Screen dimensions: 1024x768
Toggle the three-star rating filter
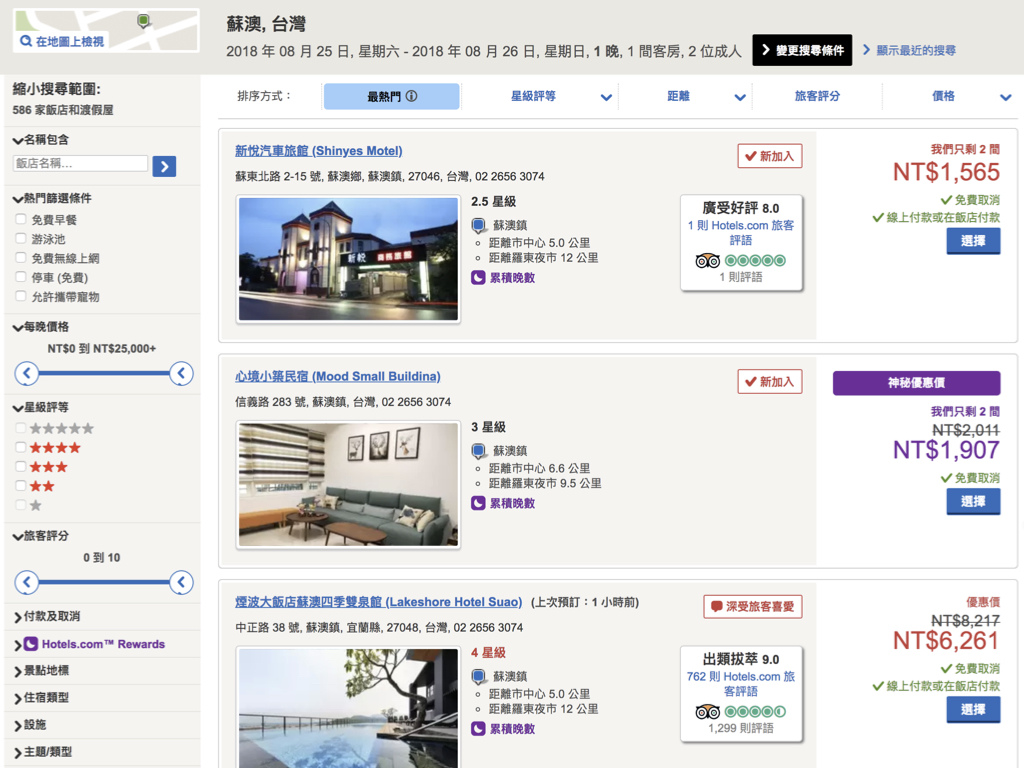(x=21, y=467)
